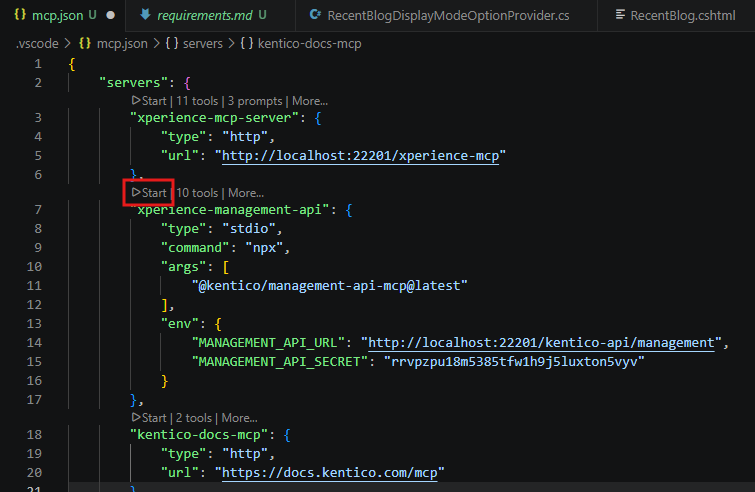Open More... for kentico-docs-mcp

click(x=239, y=418)
